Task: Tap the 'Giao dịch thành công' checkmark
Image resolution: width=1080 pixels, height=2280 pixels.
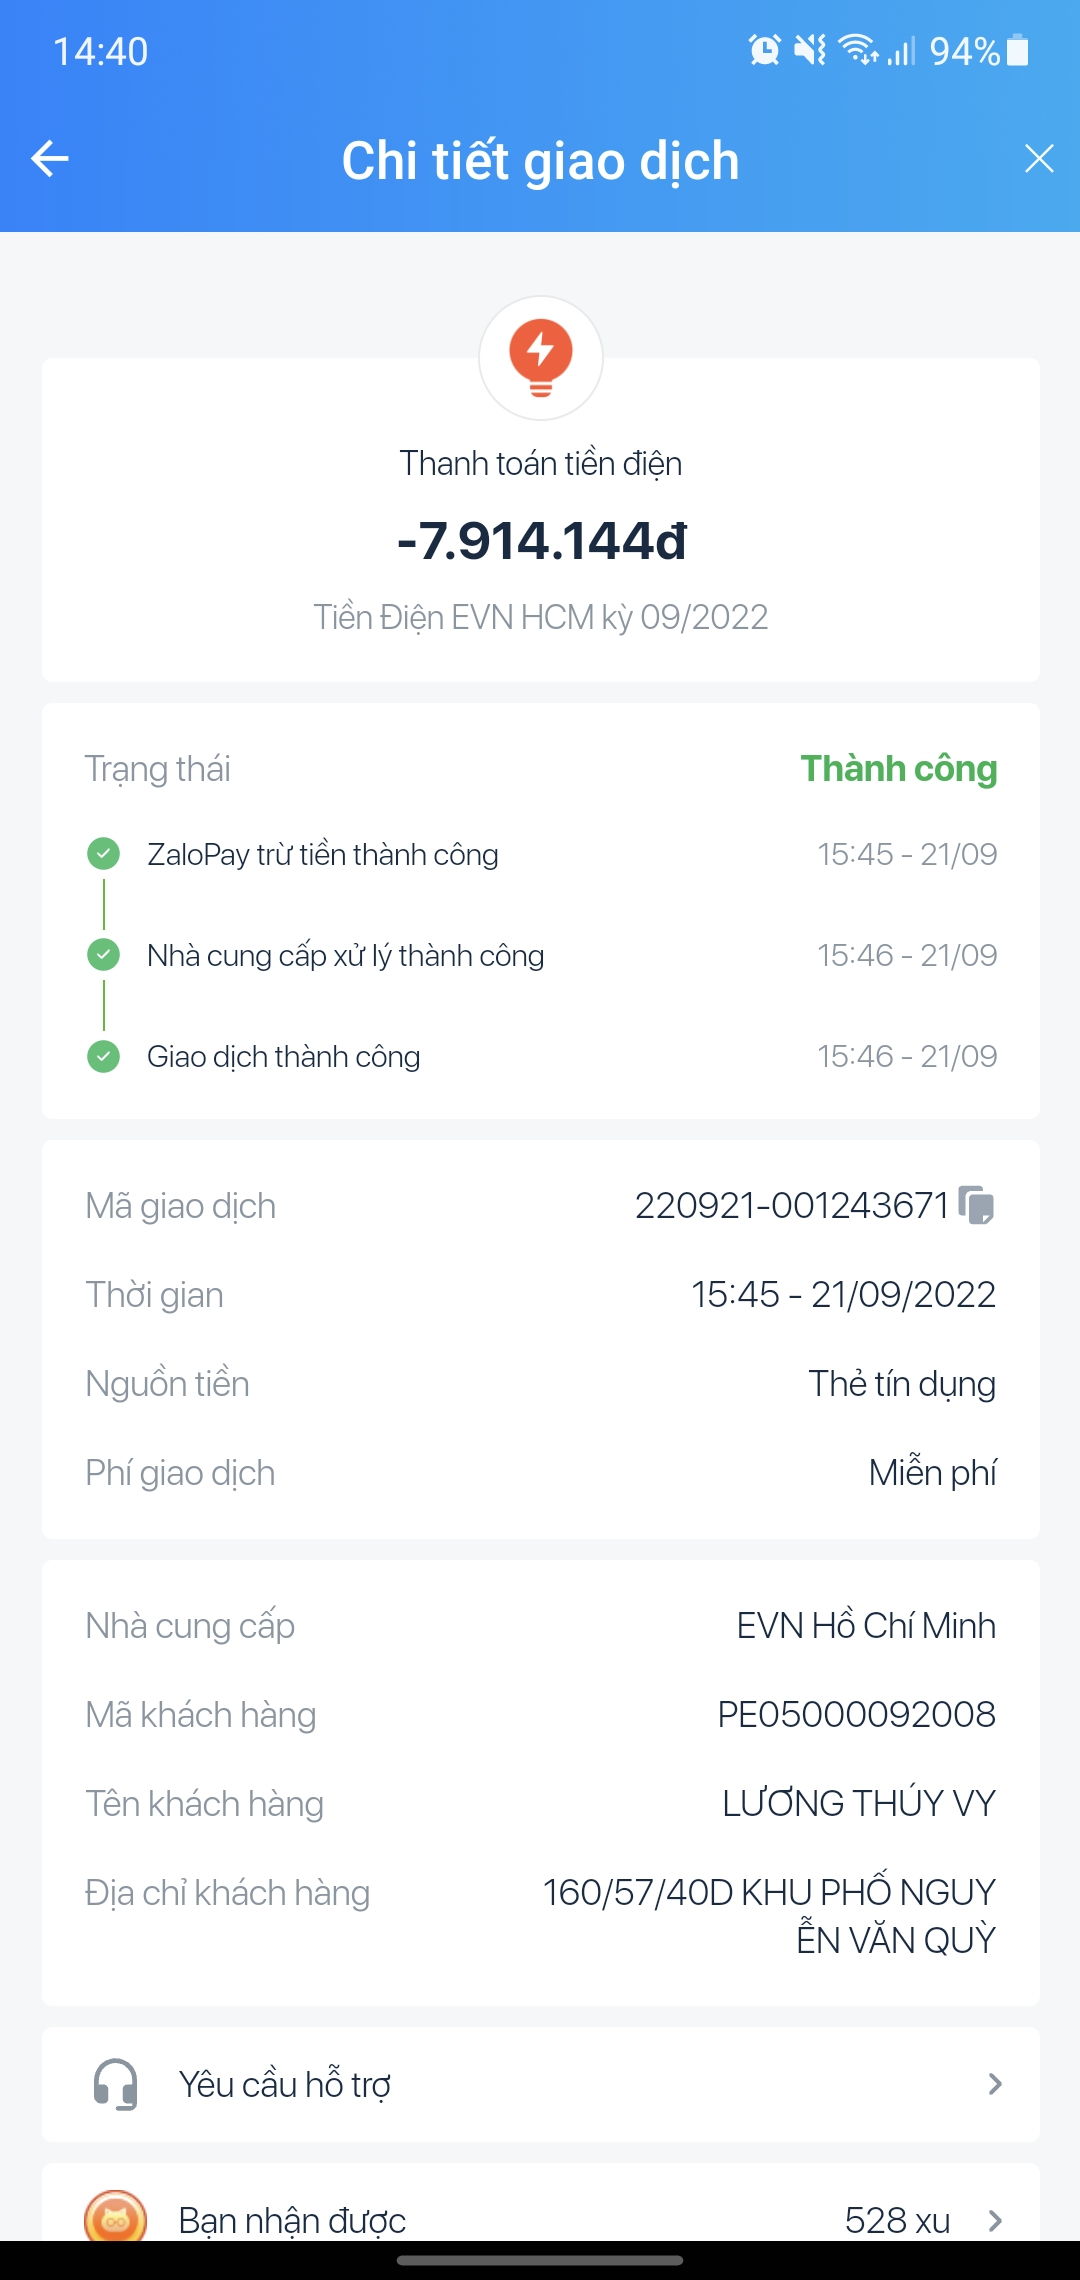Action: (104, 1056)
